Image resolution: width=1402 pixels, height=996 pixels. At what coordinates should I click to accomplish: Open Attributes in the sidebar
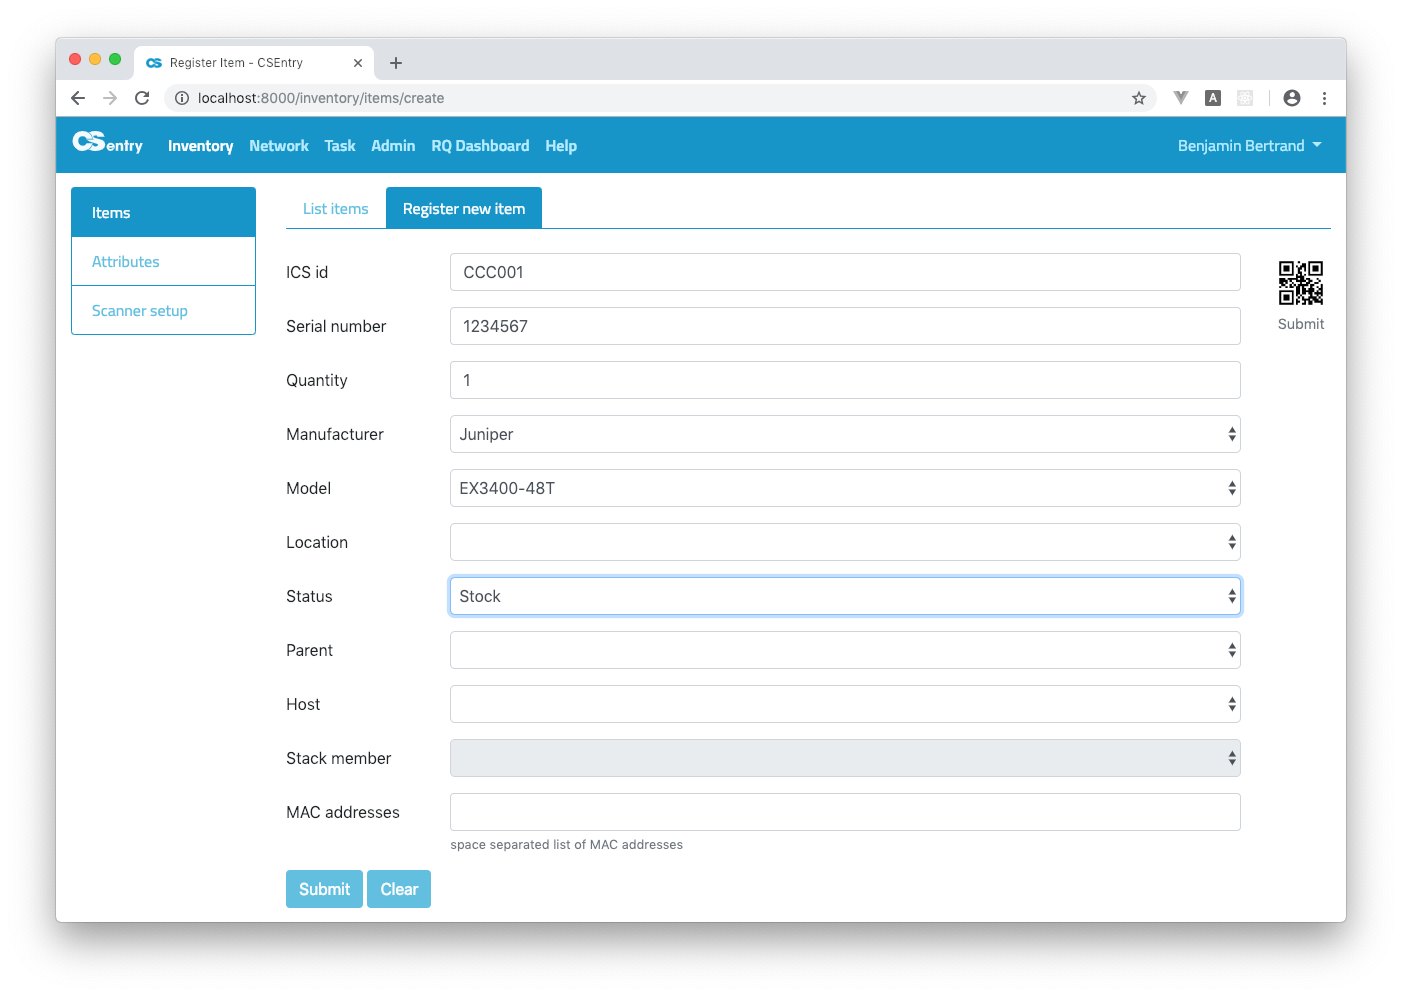pos(126,262)
